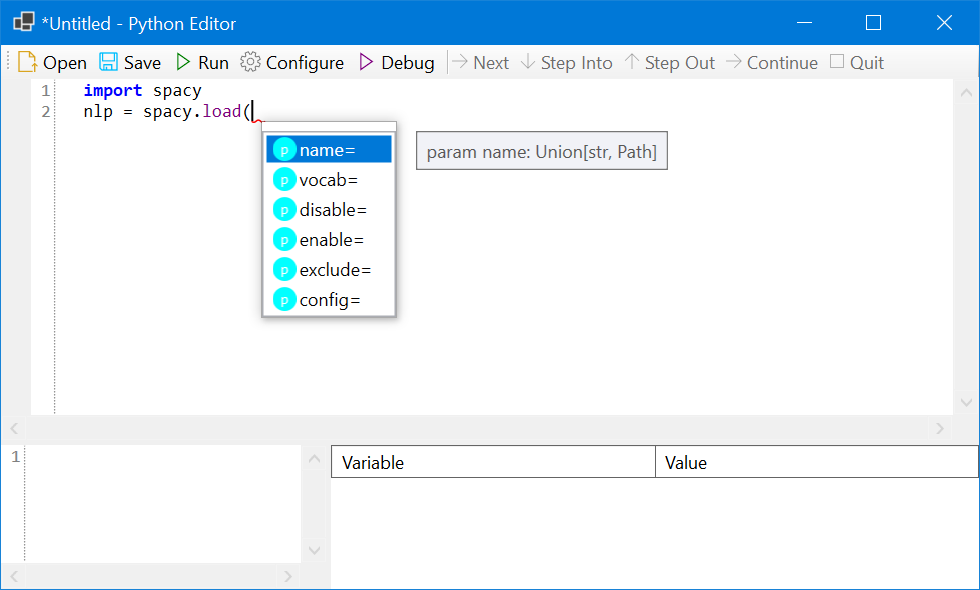Screen dimensions: 980x590
Task: Click the purple Debug play icon
Action: [x=366, y=62]
